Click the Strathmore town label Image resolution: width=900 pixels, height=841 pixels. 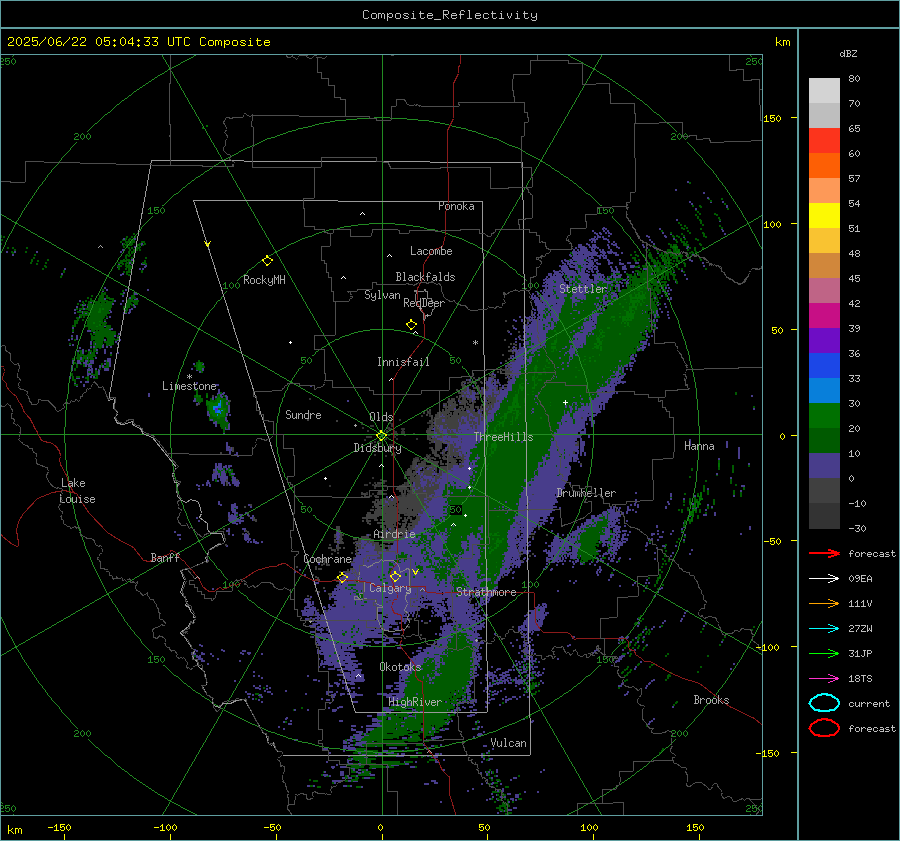pyautogui.click(x=486, y=592)
